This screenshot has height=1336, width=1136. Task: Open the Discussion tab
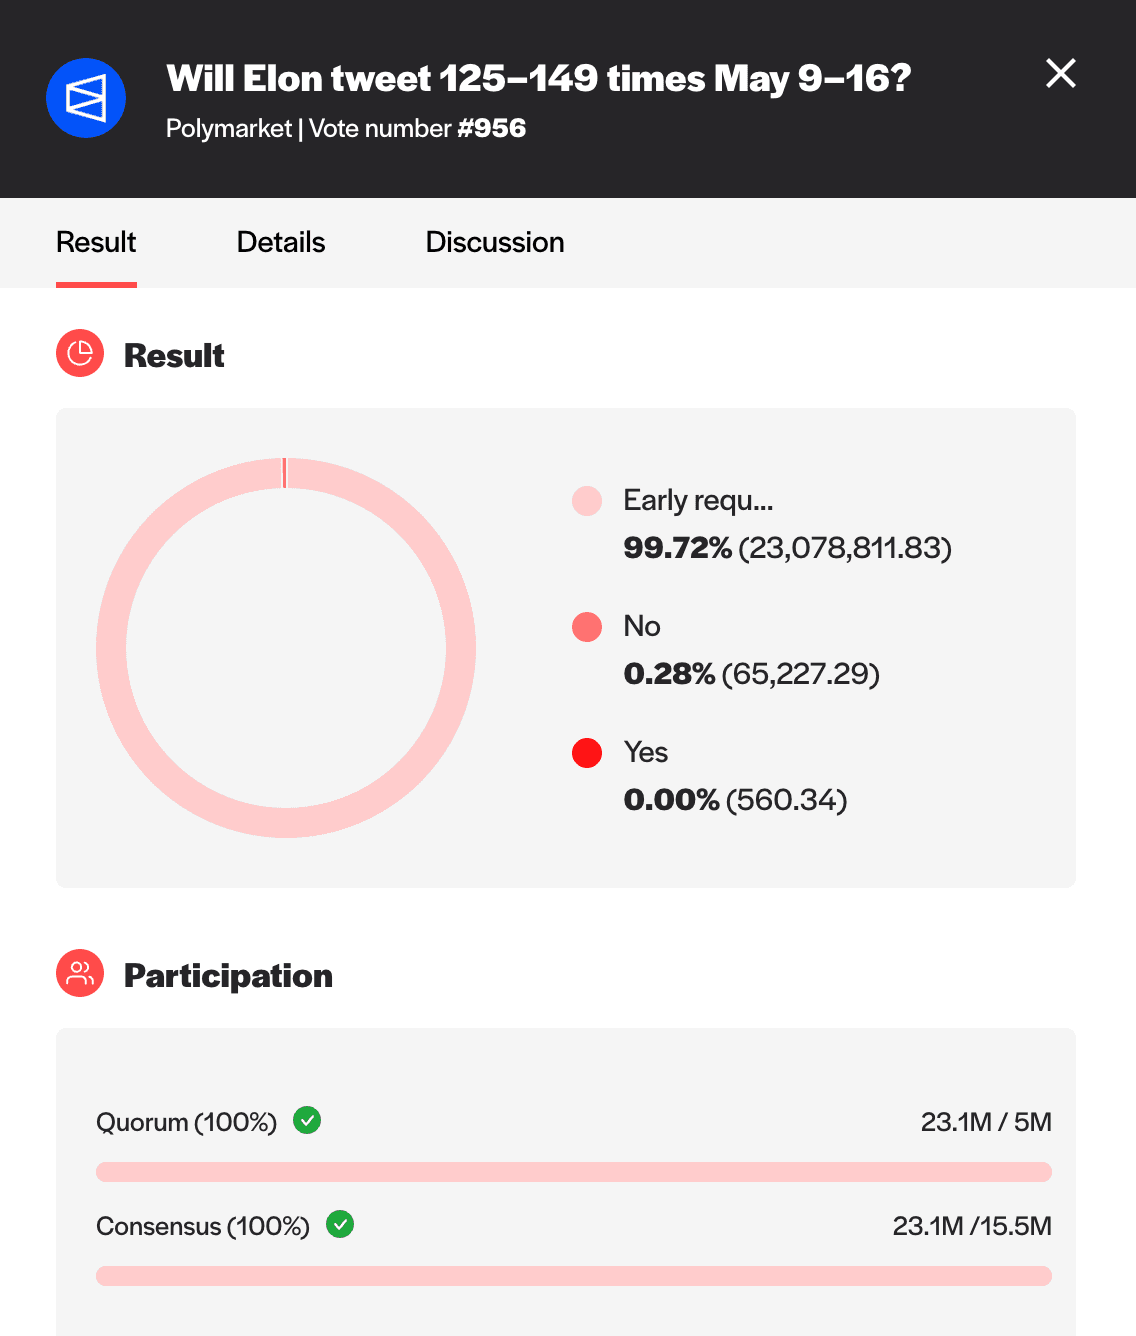coord(495,242)
